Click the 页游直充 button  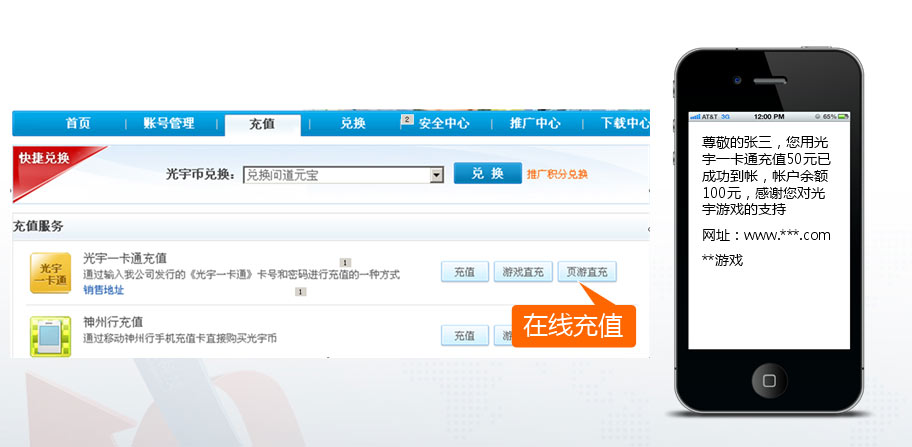click(x=587, y=272)
